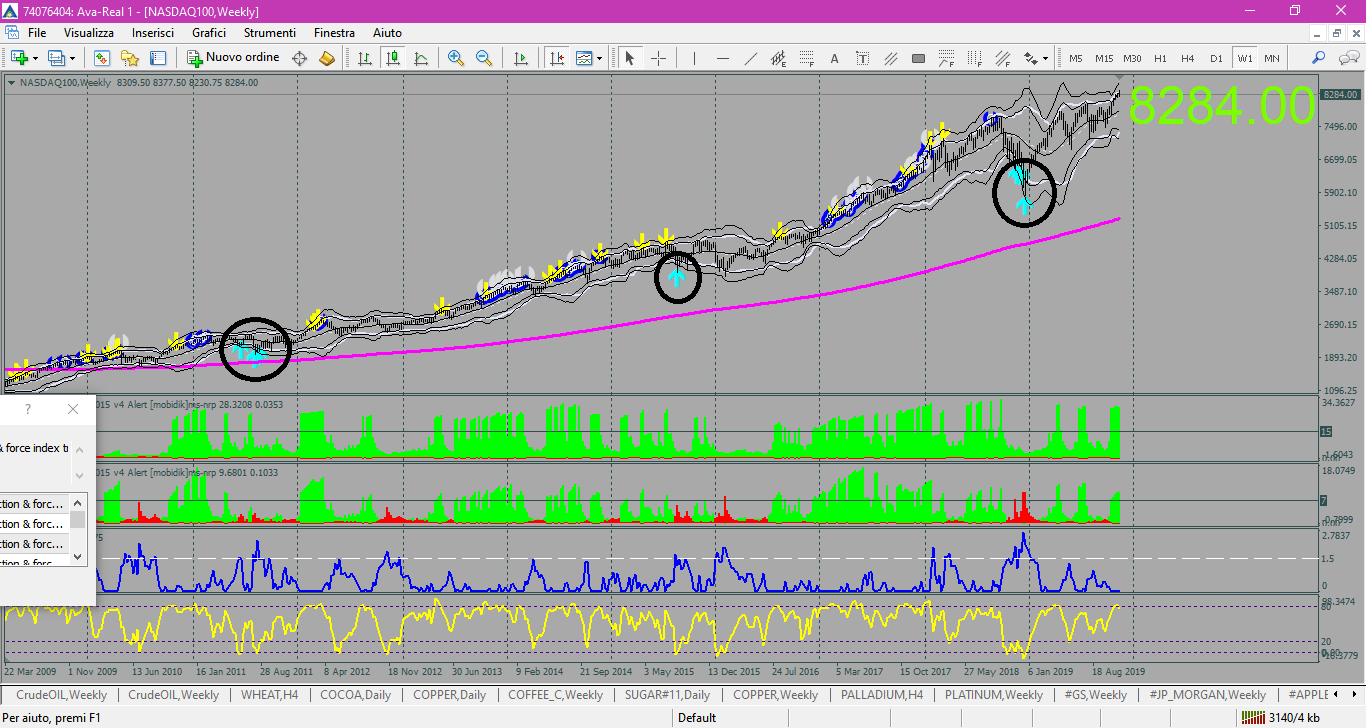This screenshot has height=728, width=1366.
Task: Open the Visualizza menu
Action: tap(89, 33)
